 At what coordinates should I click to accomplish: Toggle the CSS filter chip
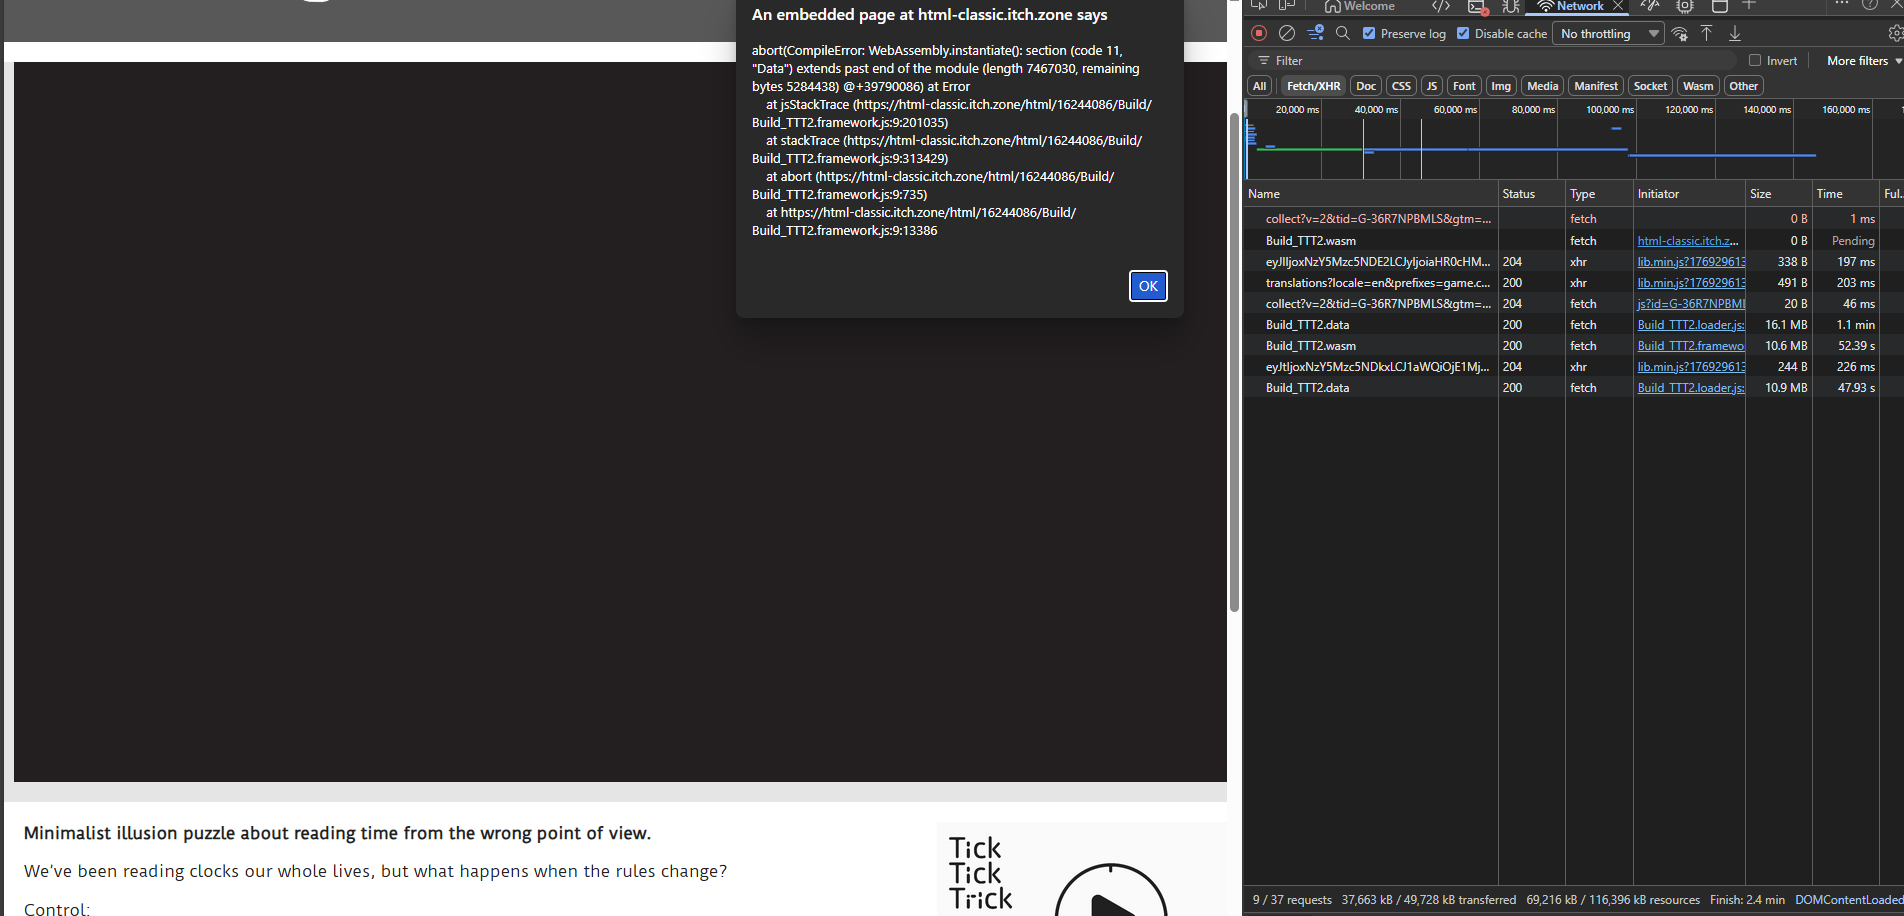(1401, 86)
